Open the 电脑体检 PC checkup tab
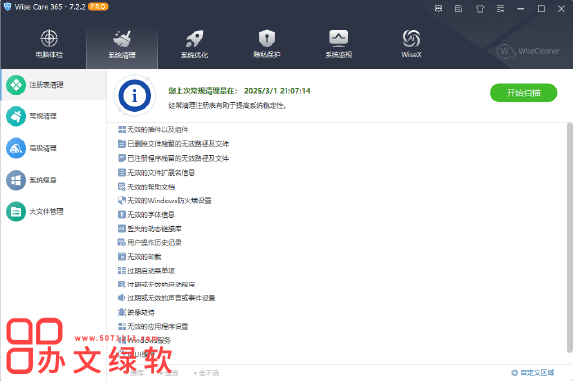Image resolution: width=573 pixels, height=382 pixels. click(49, 44)
